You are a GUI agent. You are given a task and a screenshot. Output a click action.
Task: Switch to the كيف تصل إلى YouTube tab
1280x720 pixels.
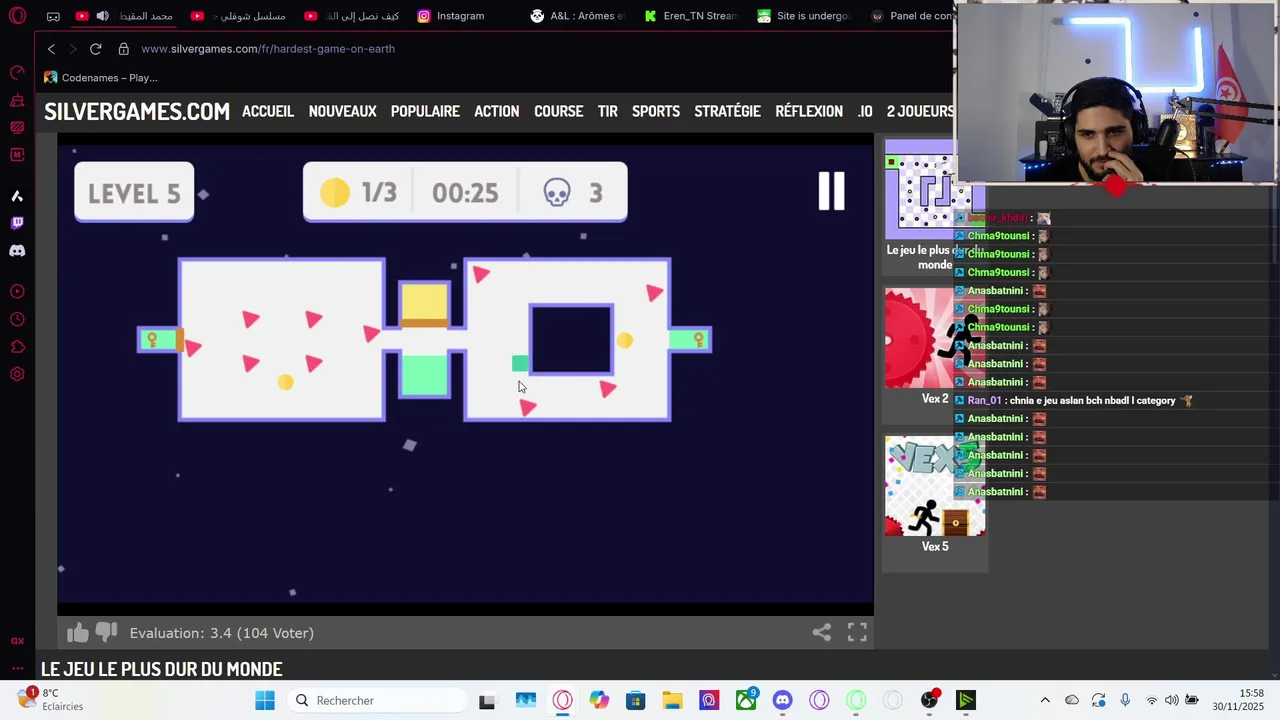click(352, 16)
